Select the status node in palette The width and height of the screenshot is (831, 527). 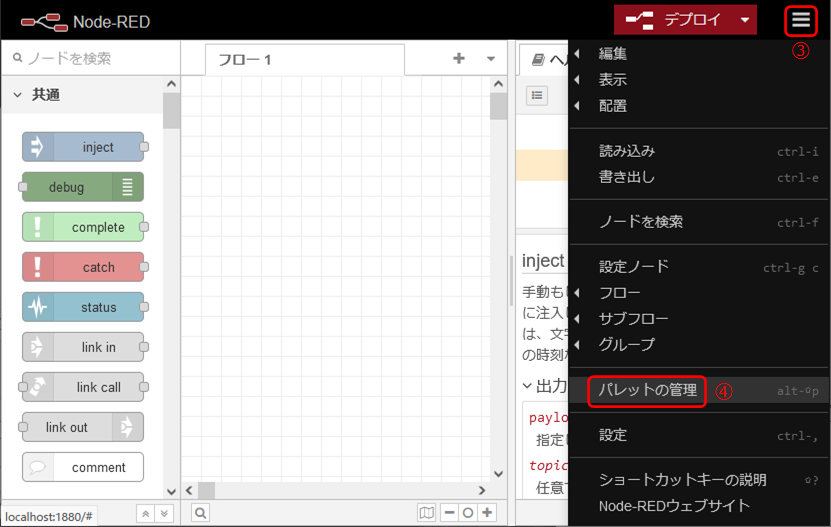83,307
